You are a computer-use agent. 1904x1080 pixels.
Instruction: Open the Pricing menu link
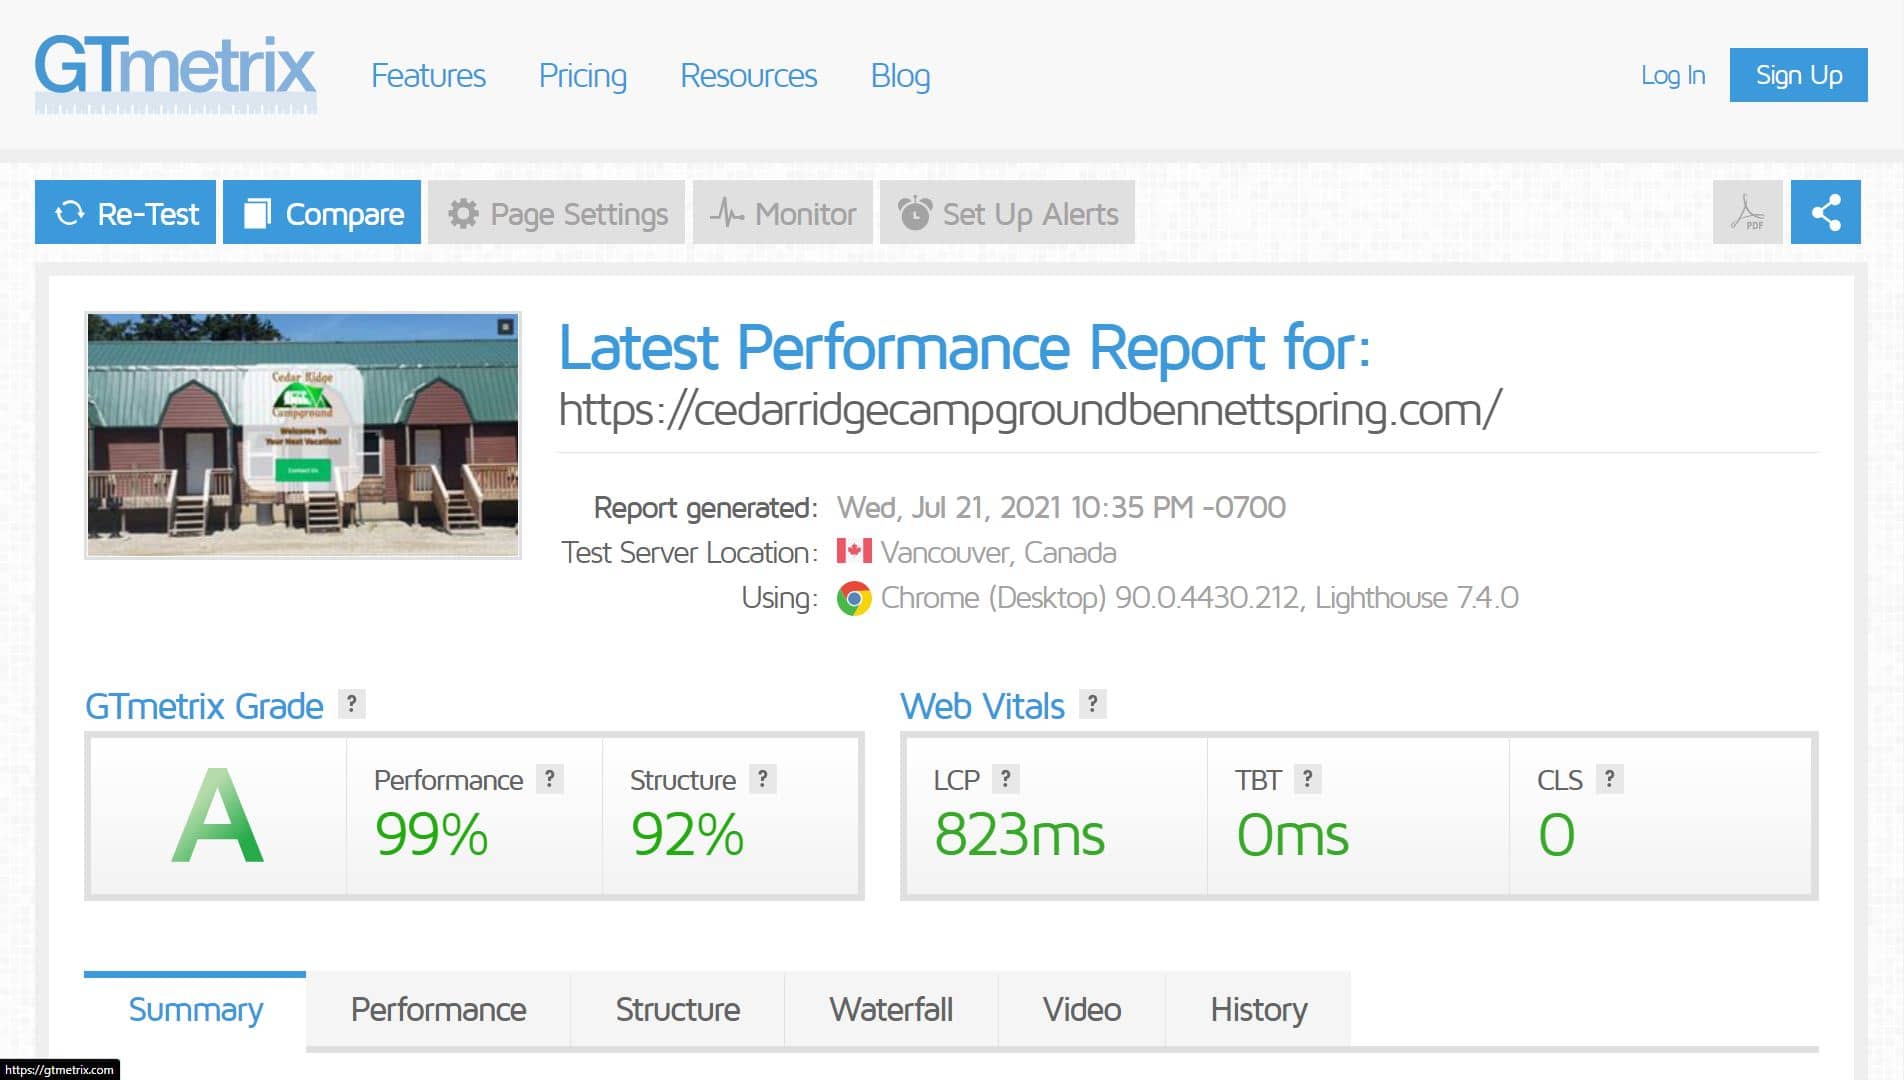coord(582,76)
